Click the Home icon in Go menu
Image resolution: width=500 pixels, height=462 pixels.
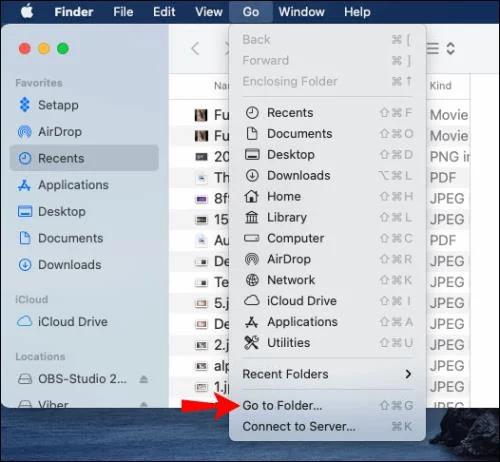[252, 196]
